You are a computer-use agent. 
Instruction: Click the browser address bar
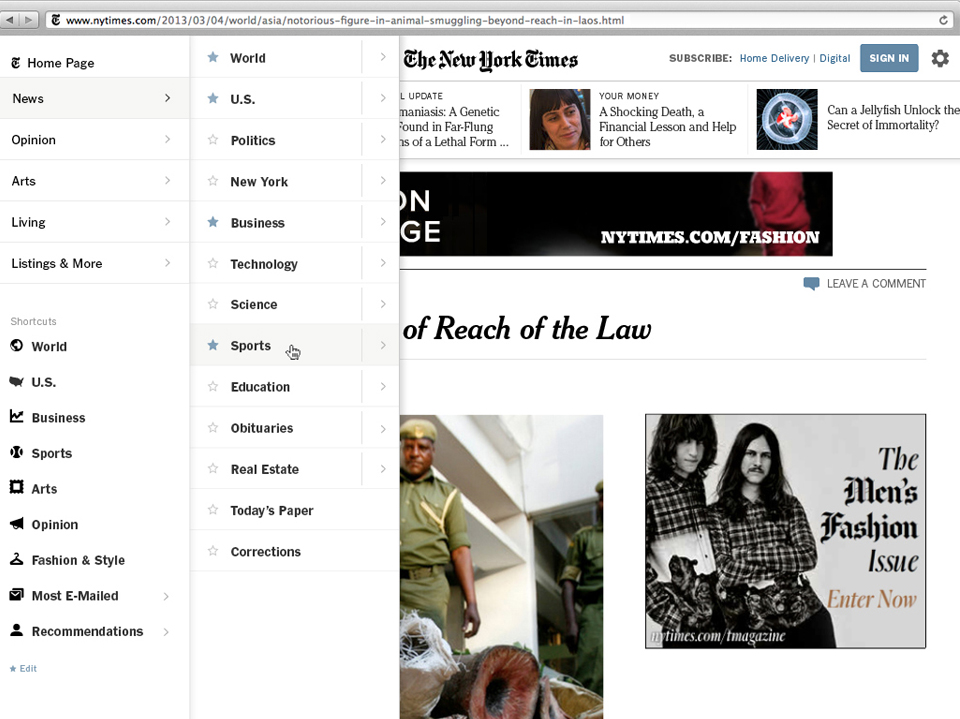(x=400, y=18)
